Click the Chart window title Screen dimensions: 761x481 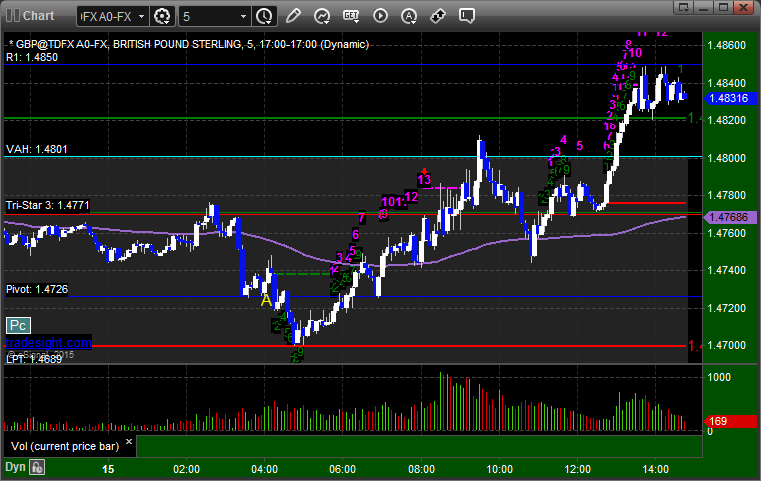39,16
